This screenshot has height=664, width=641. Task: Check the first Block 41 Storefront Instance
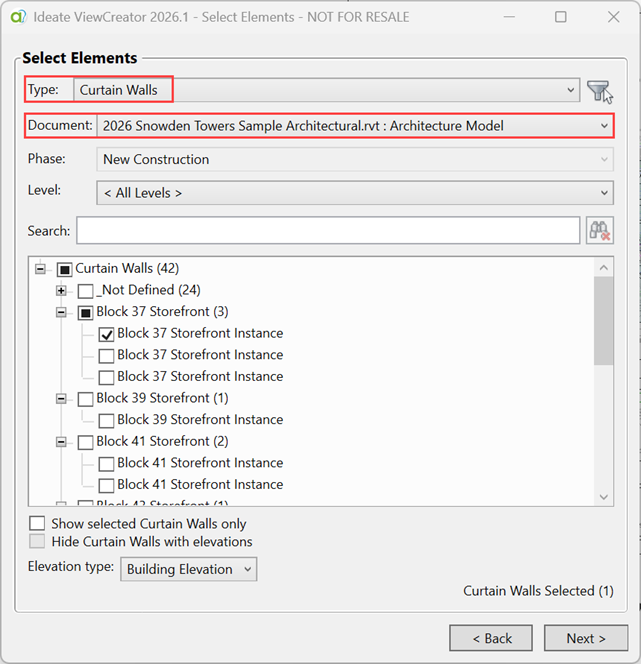point(106,464)
